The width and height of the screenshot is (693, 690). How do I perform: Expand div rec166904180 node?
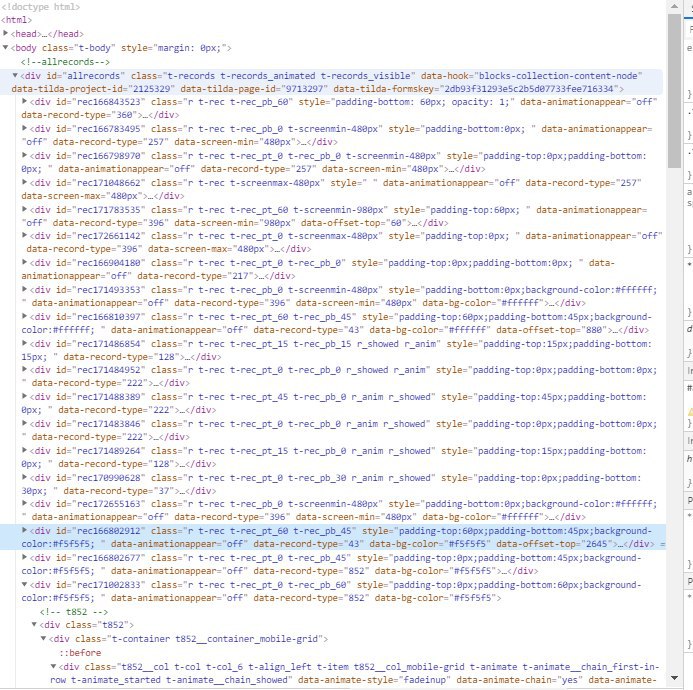pyautogui.click(x=25, y=262)
